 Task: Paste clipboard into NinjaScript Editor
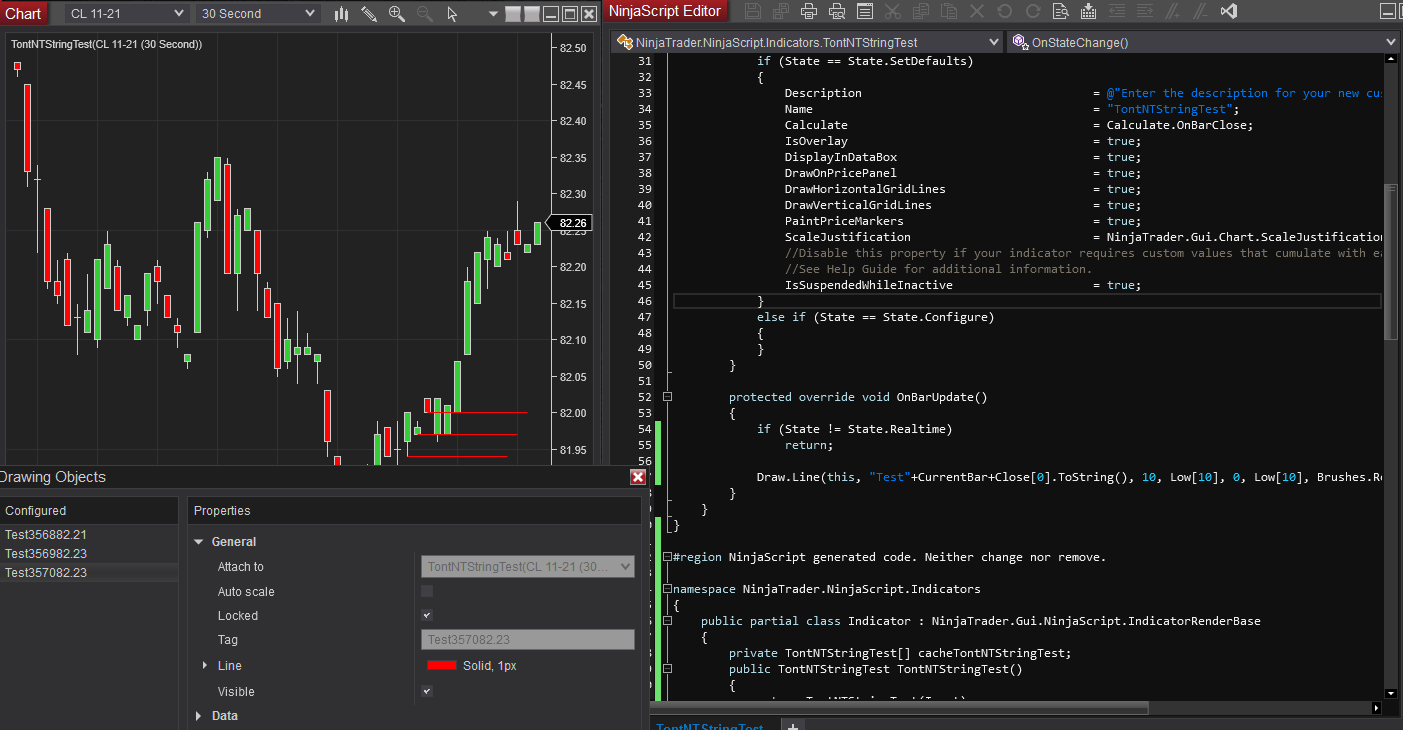click(x=949, y=11)
